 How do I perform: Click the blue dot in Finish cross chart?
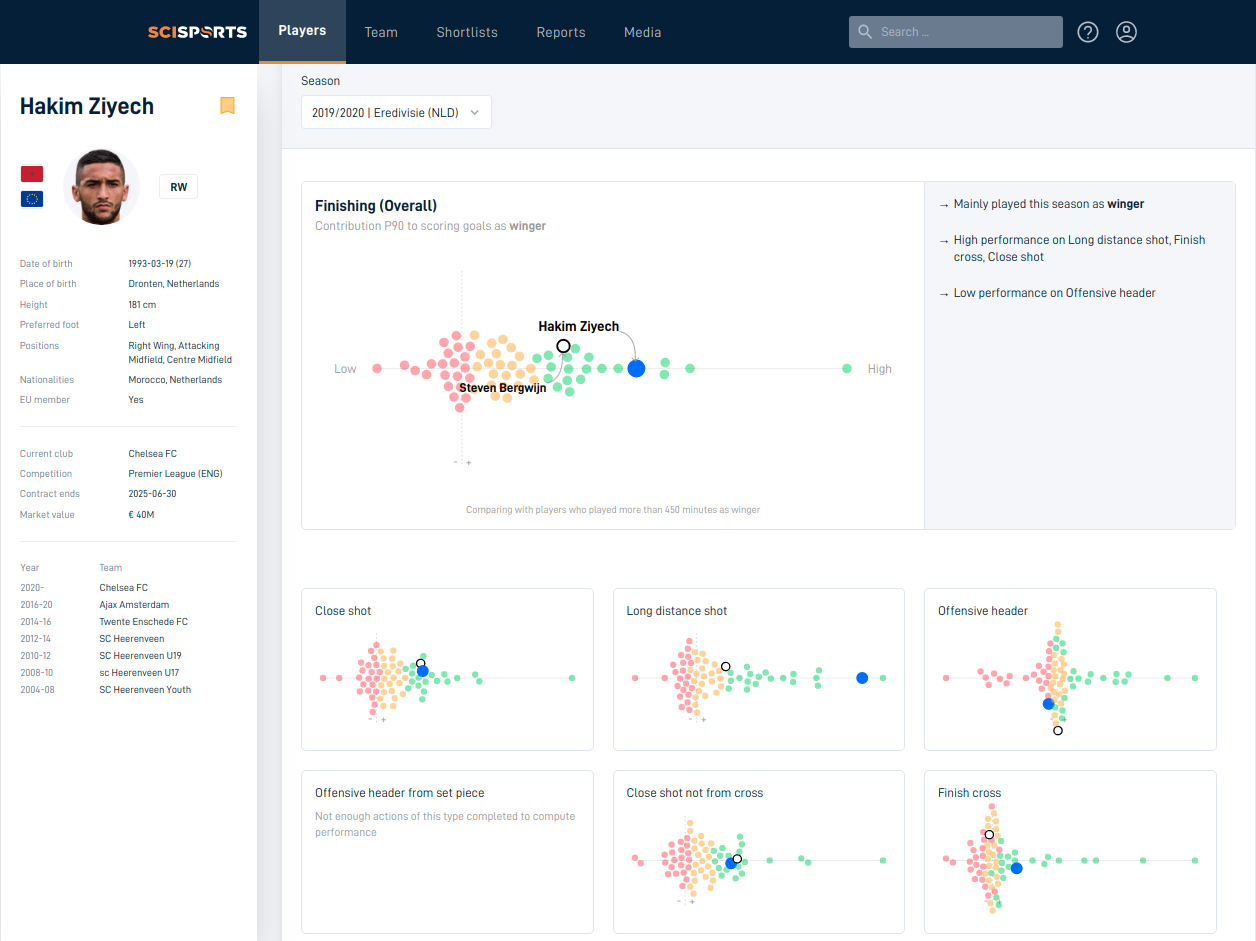click(x=1016, y=868)
